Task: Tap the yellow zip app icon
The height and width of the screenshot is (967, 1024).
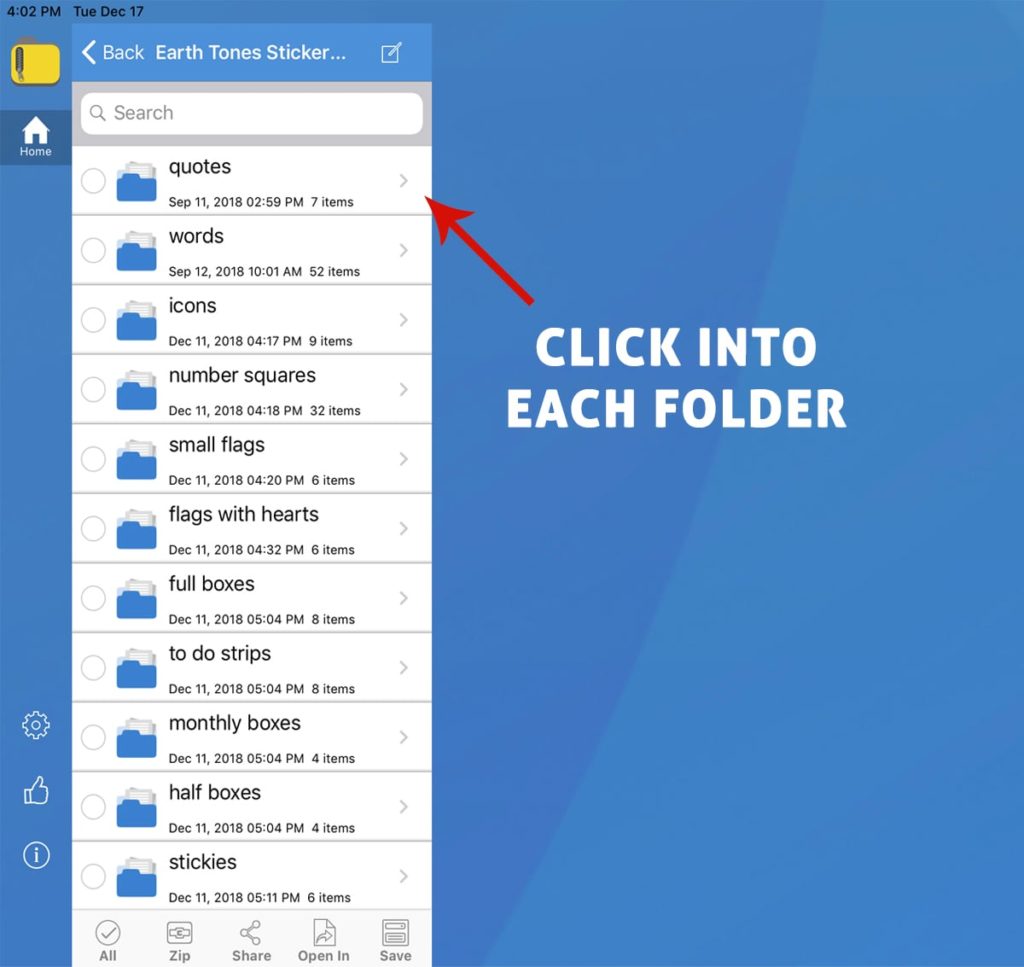Action: 35,63
